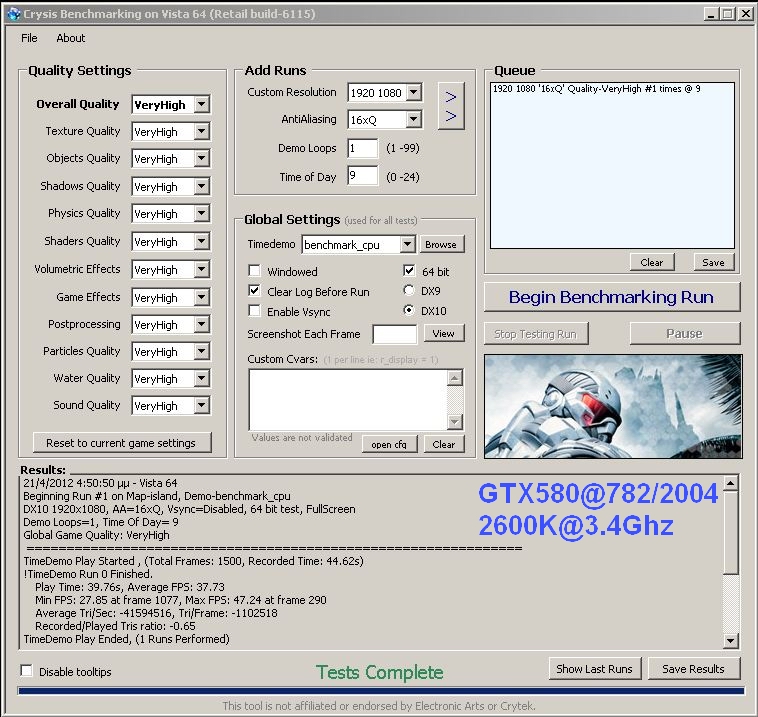Screen dimensions: 758x717
Task: Expand the Postprocessing dropdown
Action: [x=202, y=324]
